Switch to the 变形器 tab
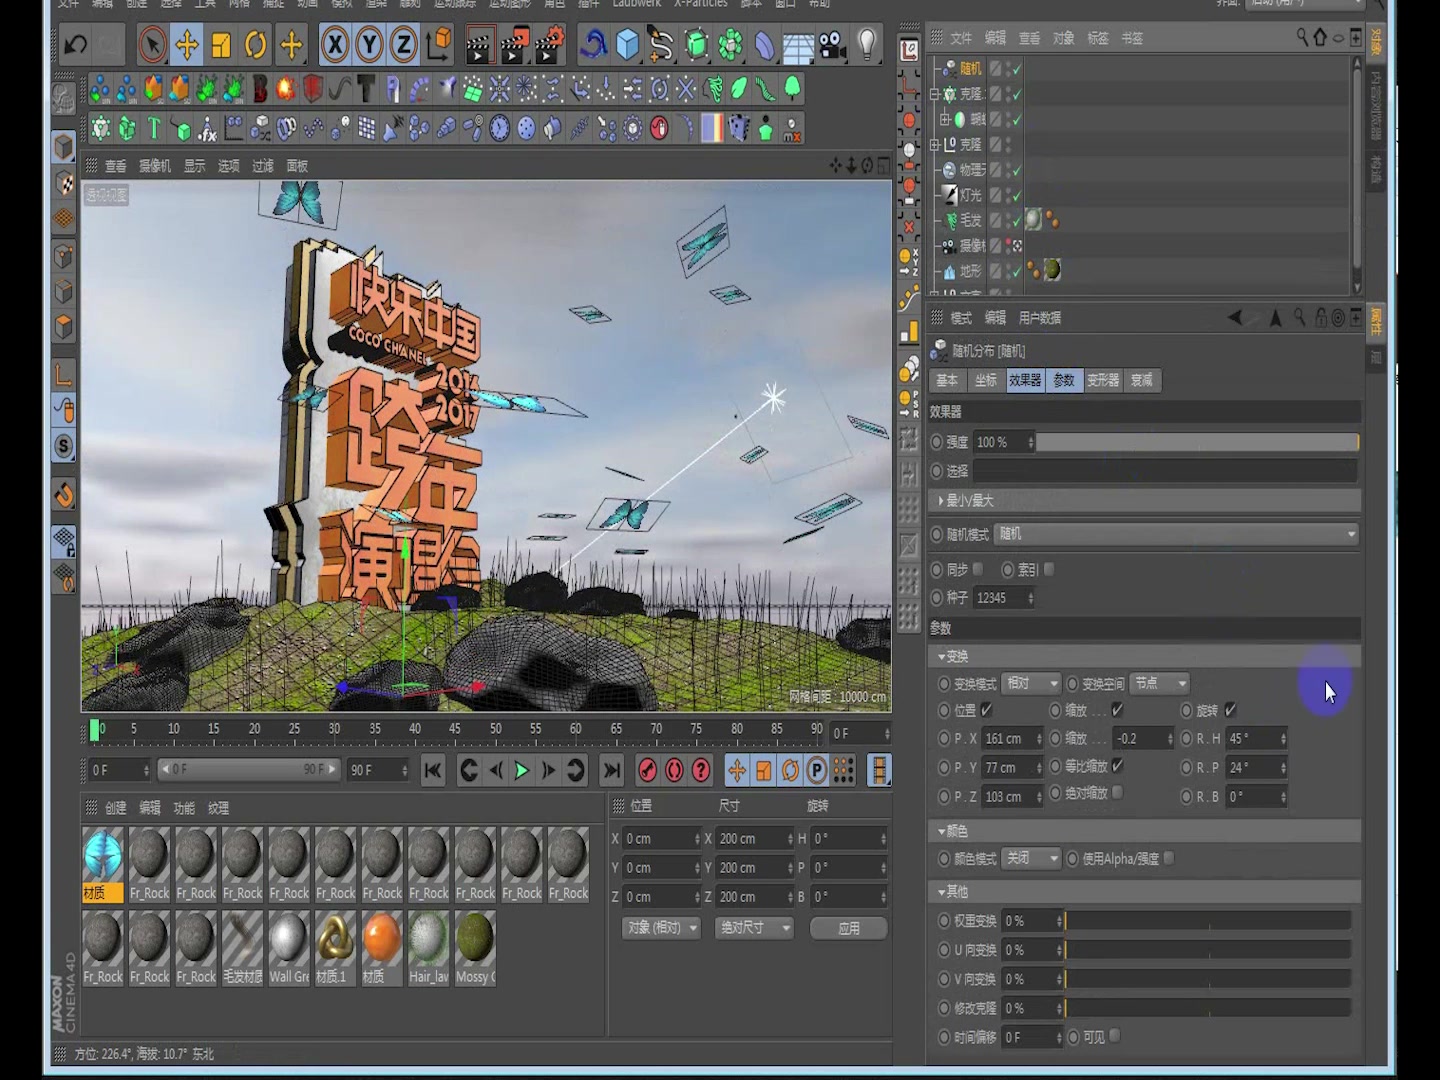This screenshot has height=1080, width=1440. coord(1103,380)
